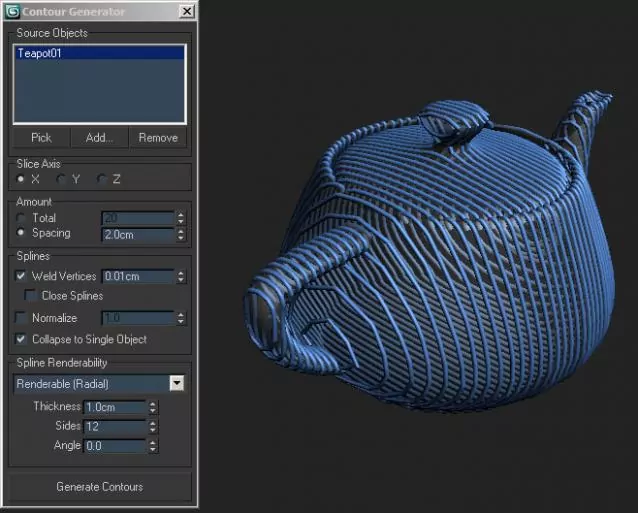Disable Collapse to Single Object
The height and width of the screenshot is (513, 638).
tap(22, 339)
